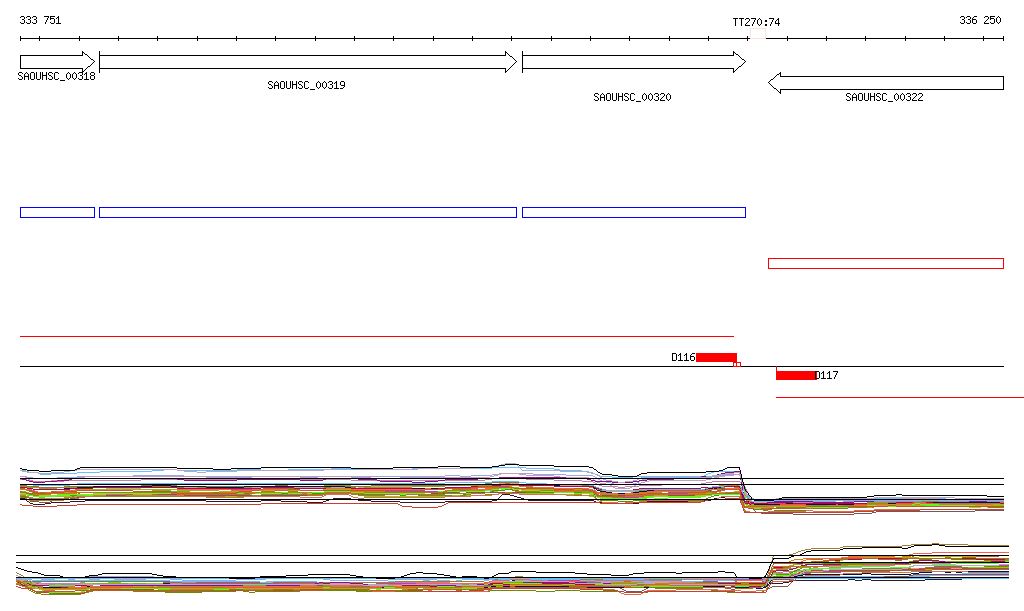
Task: Click end coordinate 336 250
Action: (x=980, y=20)
